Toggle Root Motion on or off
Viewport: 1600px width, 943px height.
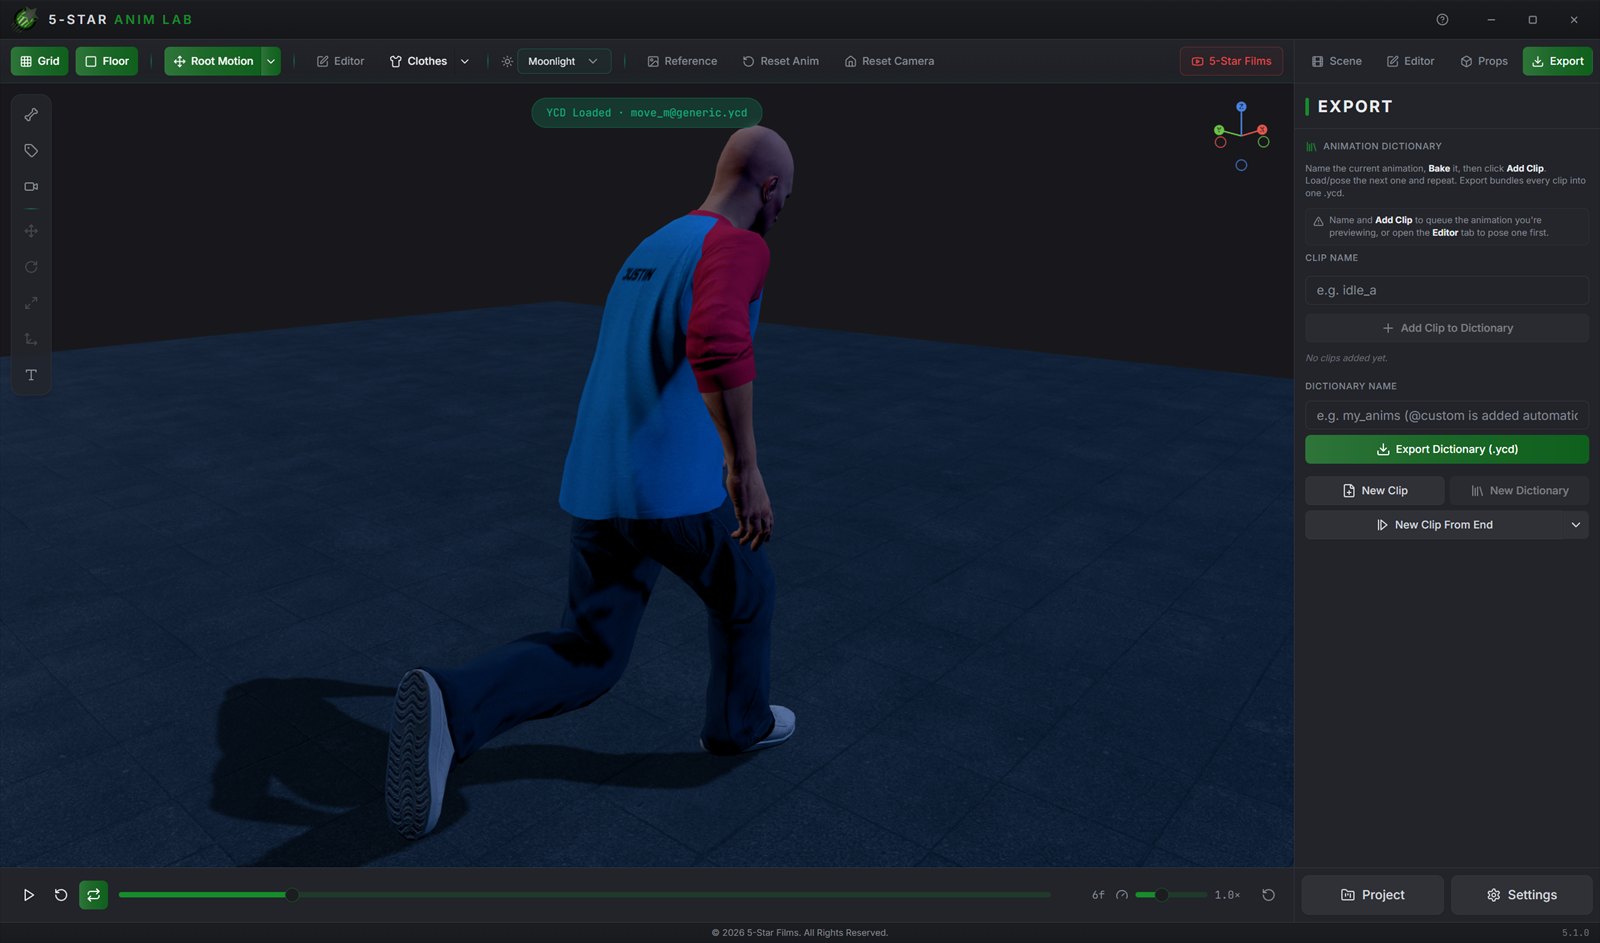pyautogui.click(x=213, y=61)
